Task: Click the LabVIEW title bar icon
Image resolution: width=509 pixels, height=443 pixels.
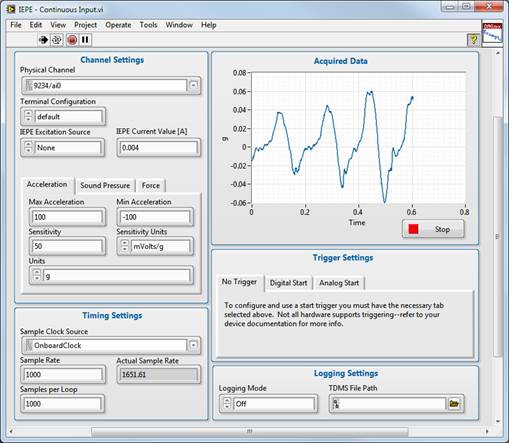Action: pyautogui.click(x=10, y=9)
